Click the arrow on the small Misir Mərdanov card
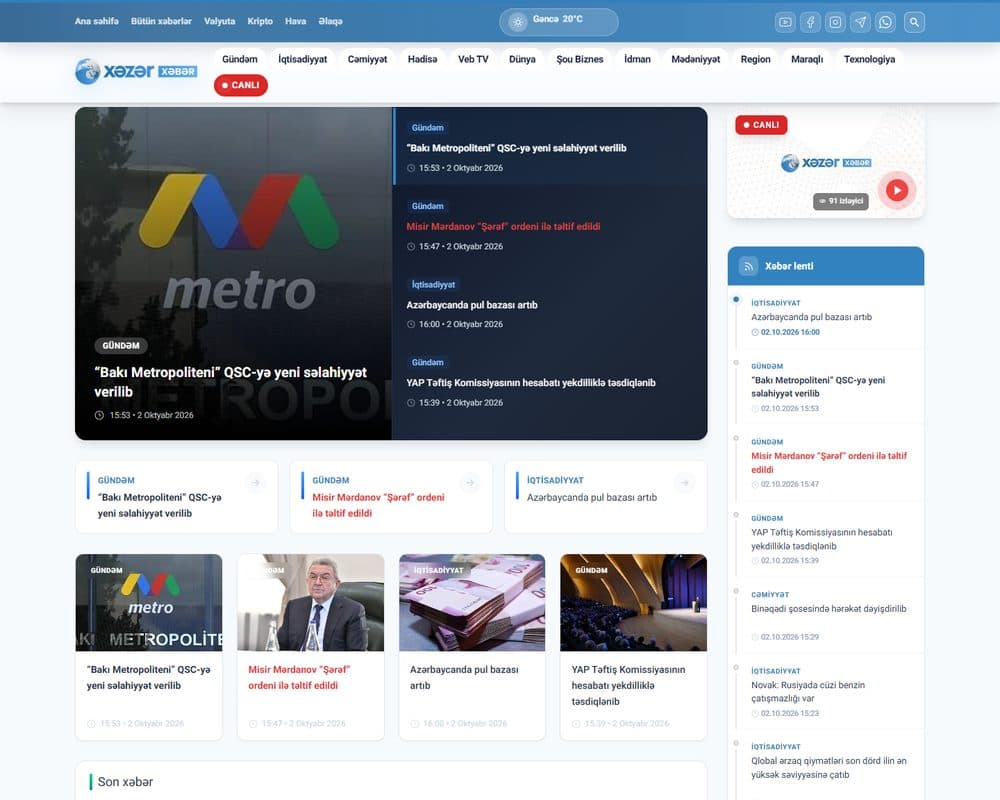Screen dimensions: 1000x800 470,482
